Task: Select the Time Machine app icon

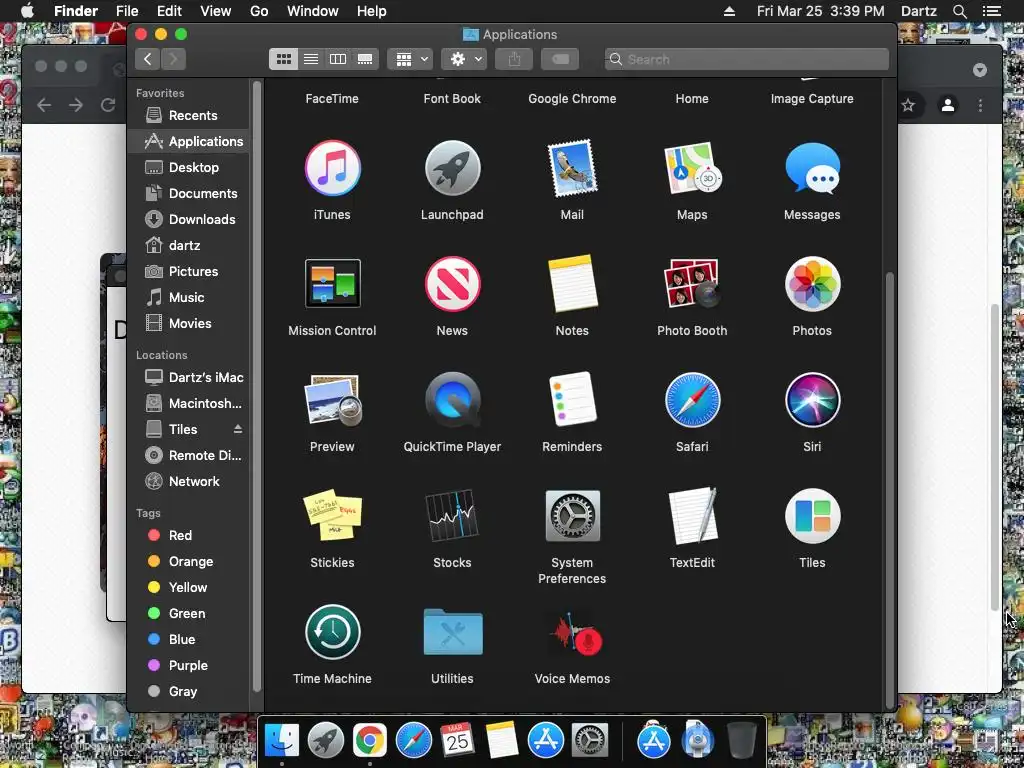Action: (332, 632)
